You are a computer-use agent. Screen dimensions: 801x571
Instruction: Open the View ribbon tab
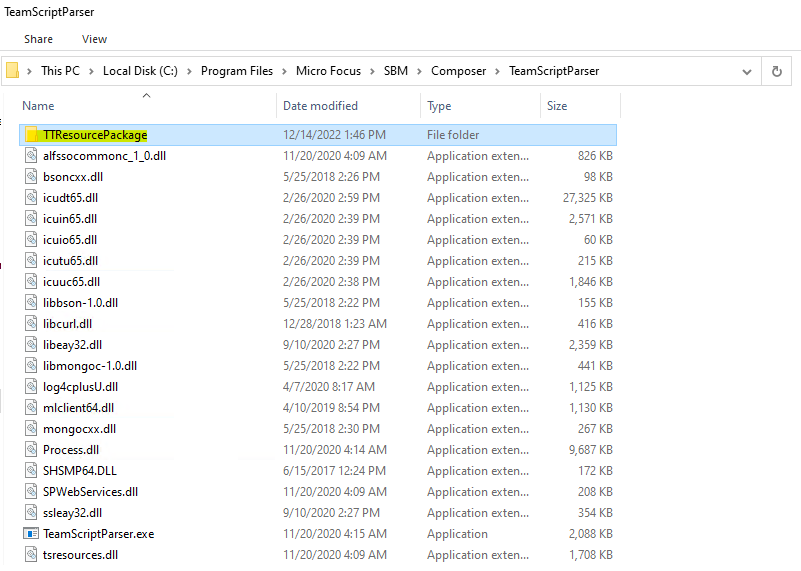click(x=95, y=39)
